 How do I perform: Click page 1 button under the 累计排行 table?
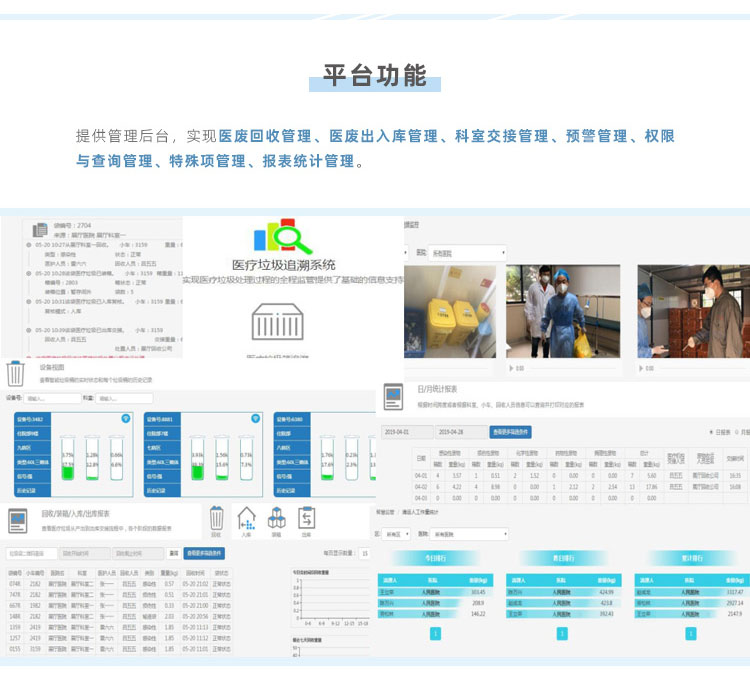(691, 634)
